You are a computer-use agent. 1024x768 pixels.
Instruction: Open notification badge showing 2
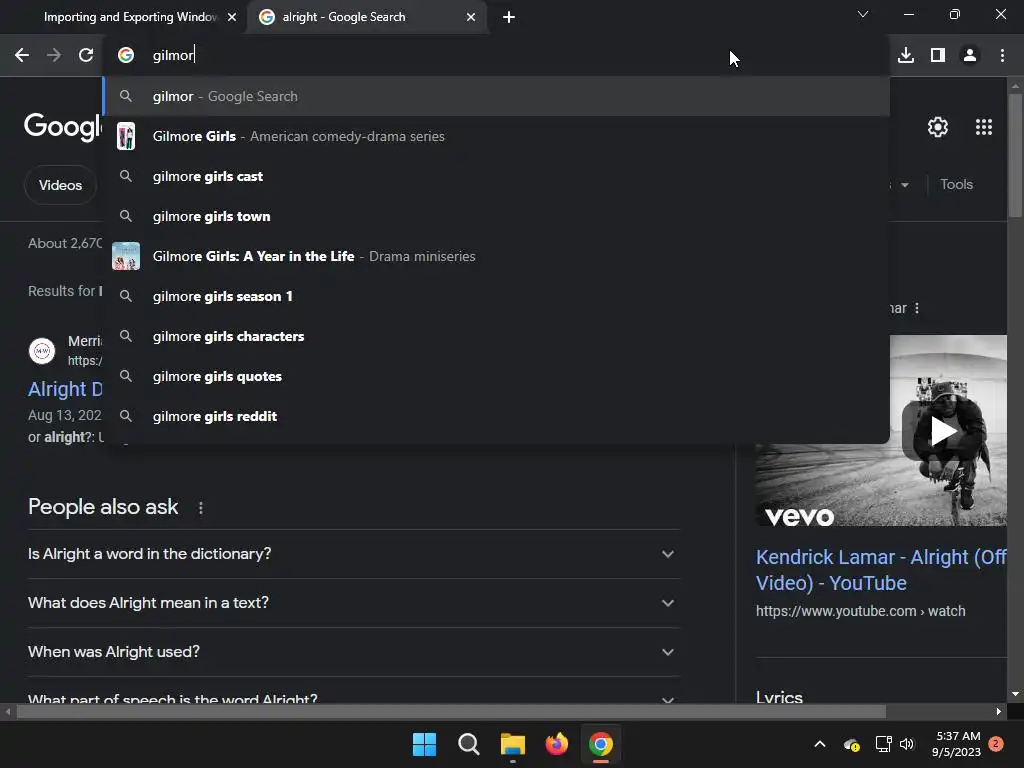tap(996, 744)
